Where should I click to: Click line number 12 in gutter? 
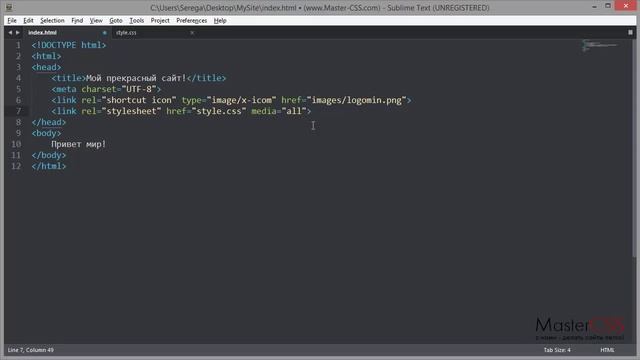(16, 166)
